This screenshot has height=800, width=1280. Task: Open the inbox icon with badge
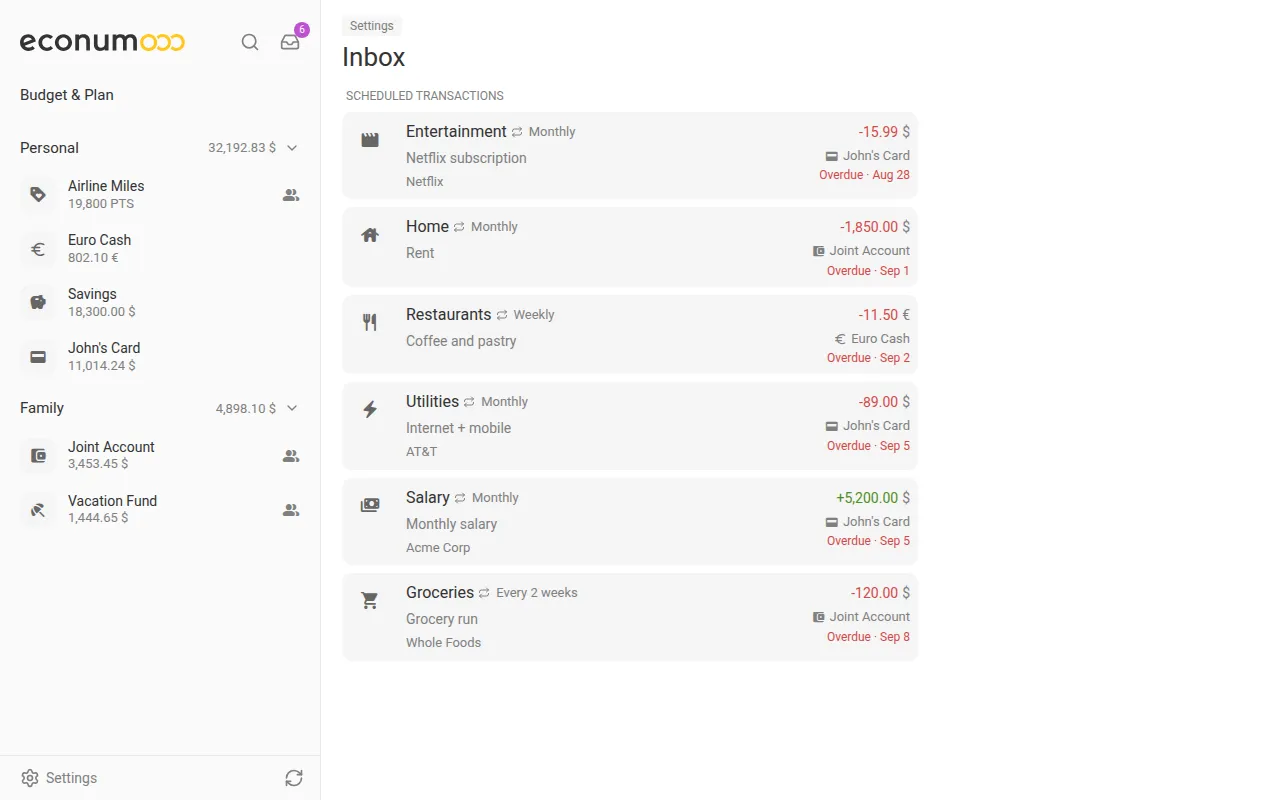point(290,42)
